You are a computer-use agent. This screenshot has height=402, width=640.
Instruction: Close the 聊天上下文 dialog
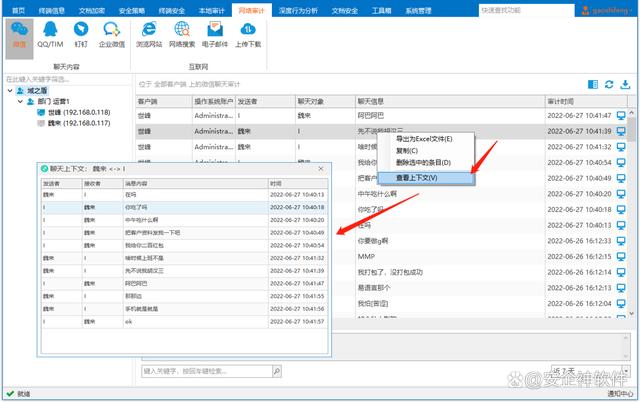click(x=321, y=169)
